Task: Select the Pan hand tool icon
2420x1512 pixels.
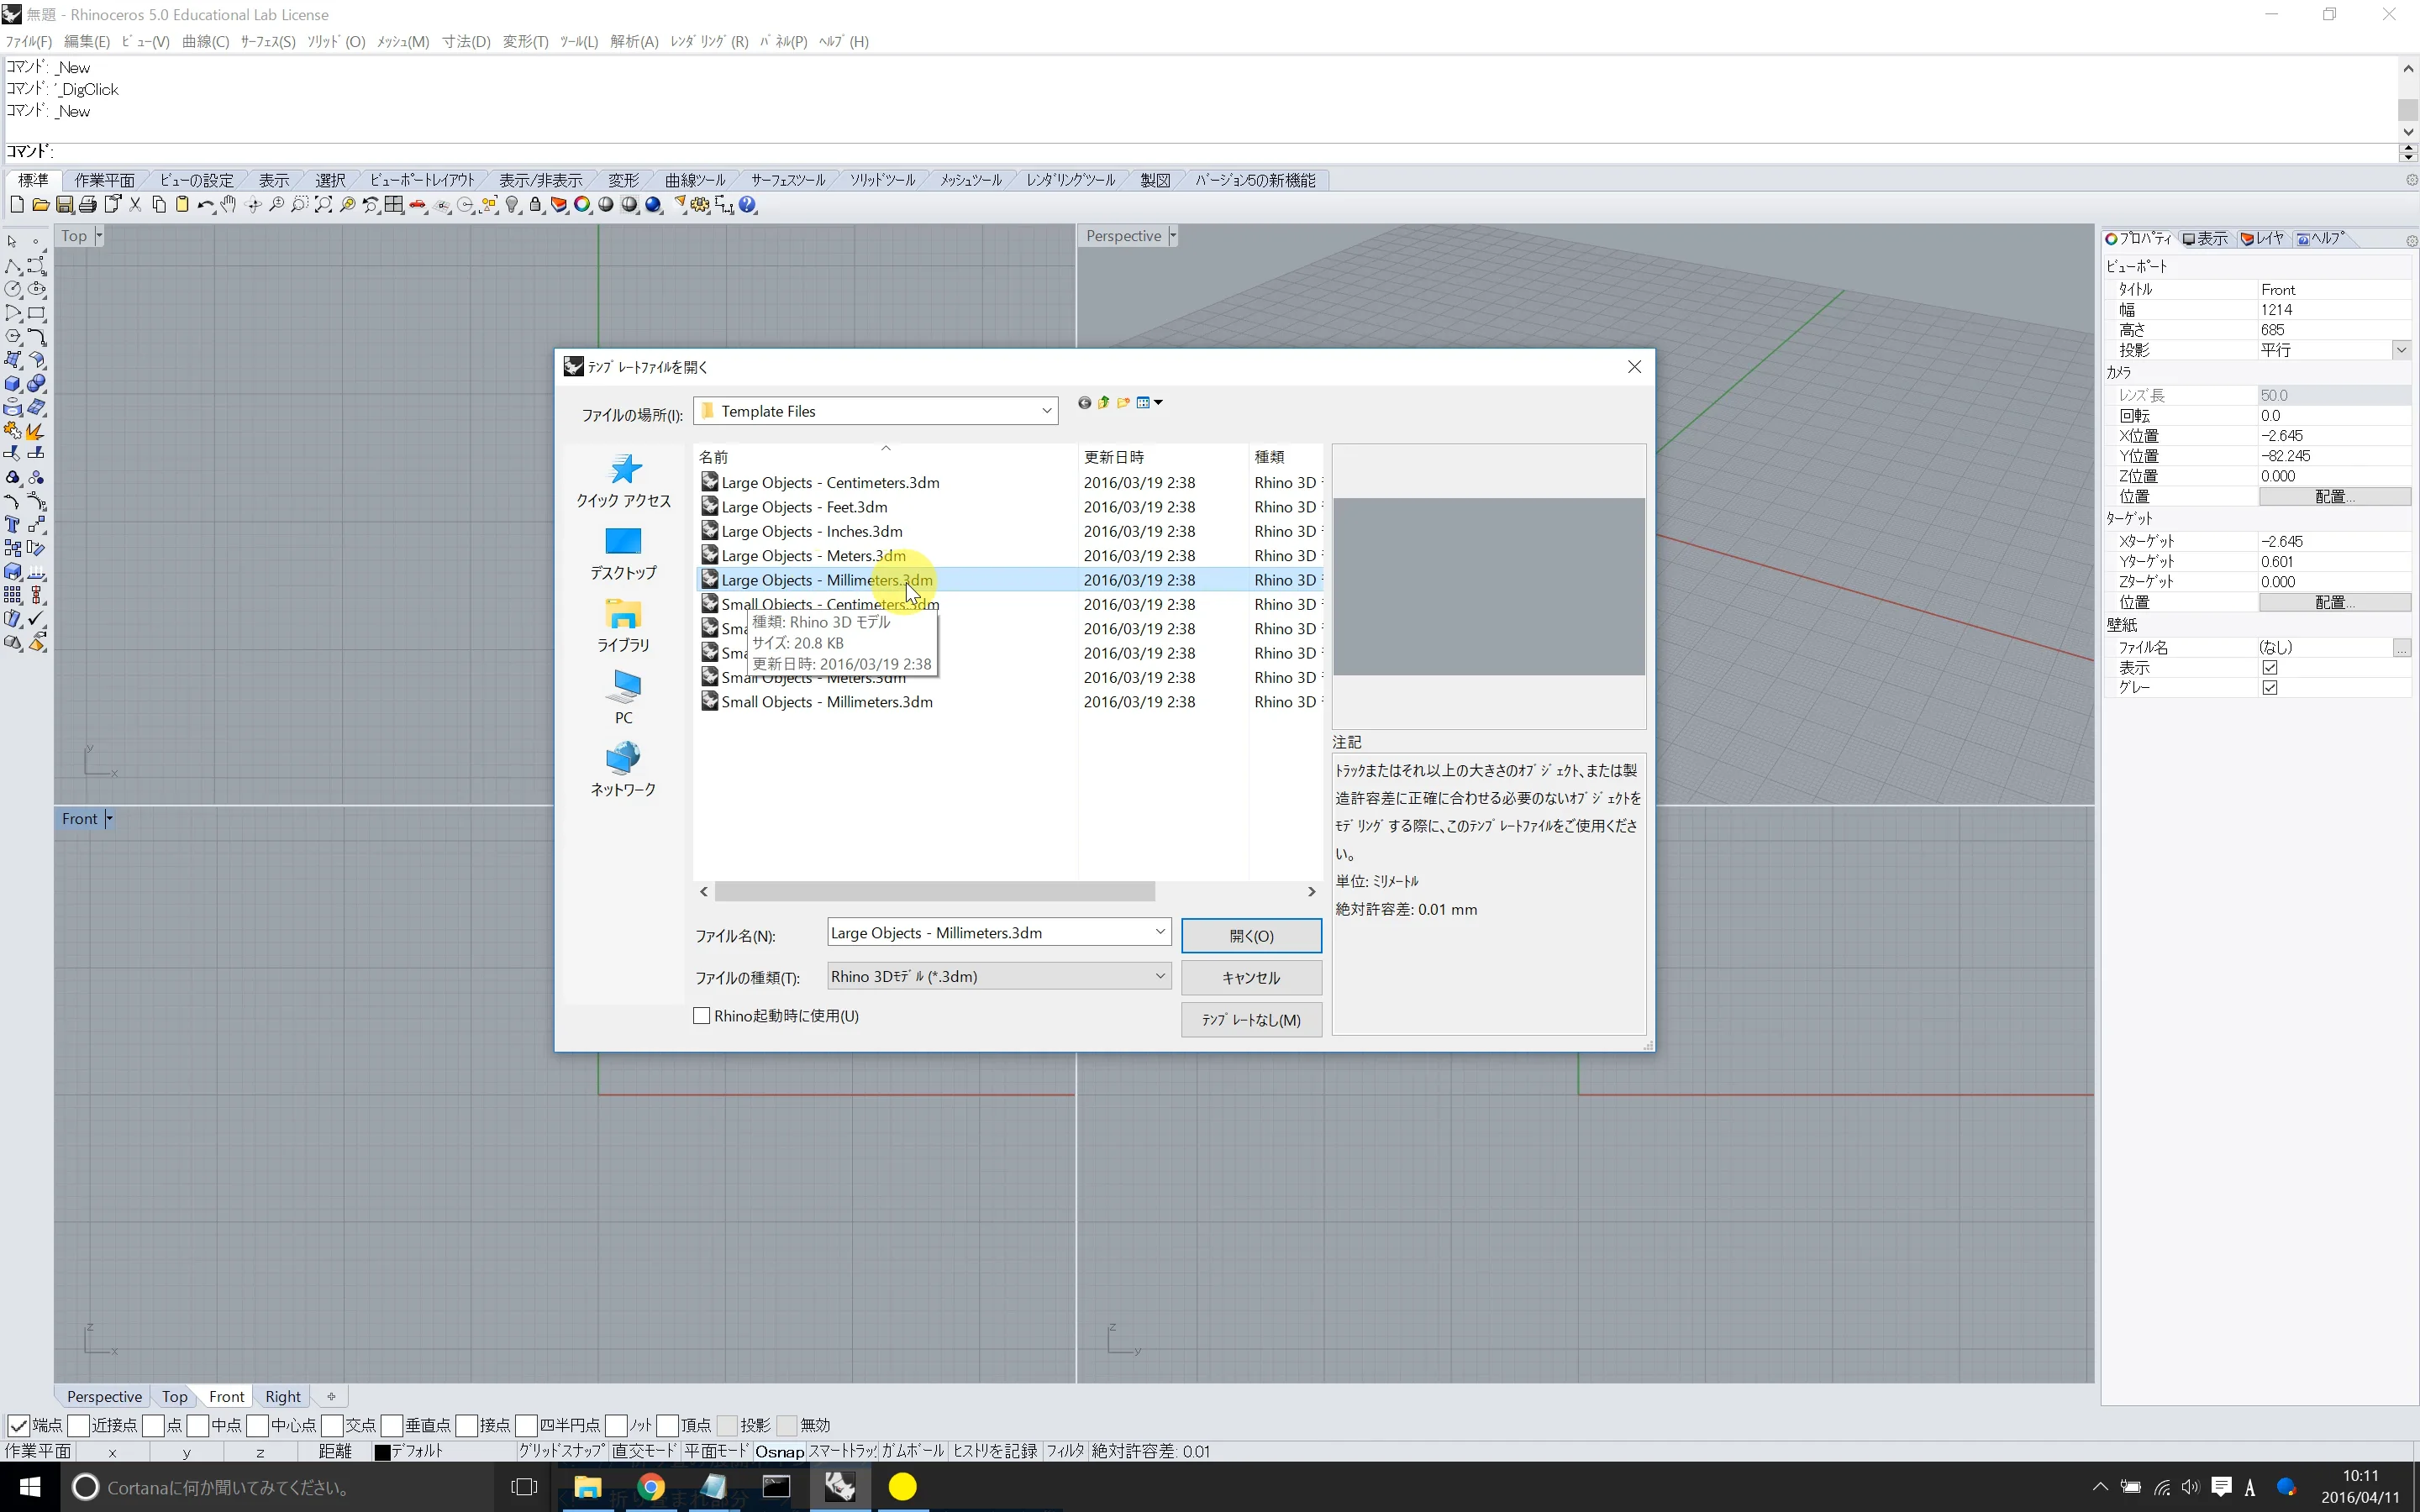Action: [x=229, y=205]
